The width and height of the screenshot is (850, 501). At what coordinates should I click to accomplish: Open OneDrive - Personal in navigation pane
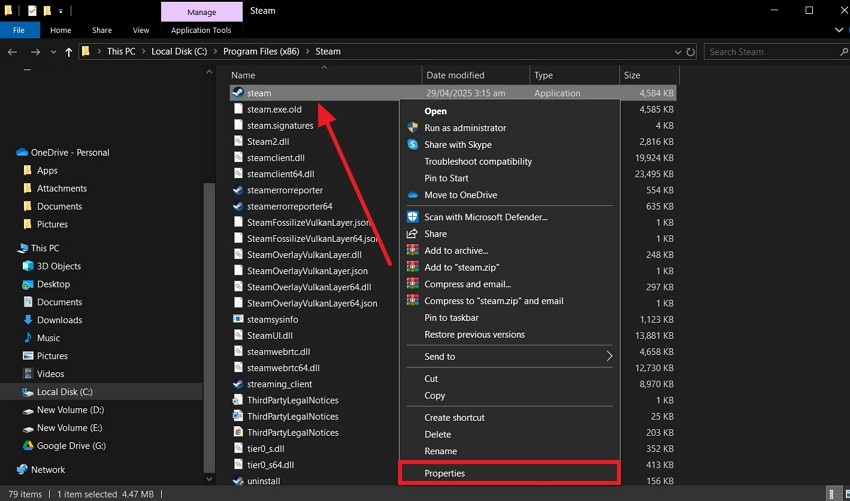click(x=70, y=152)
